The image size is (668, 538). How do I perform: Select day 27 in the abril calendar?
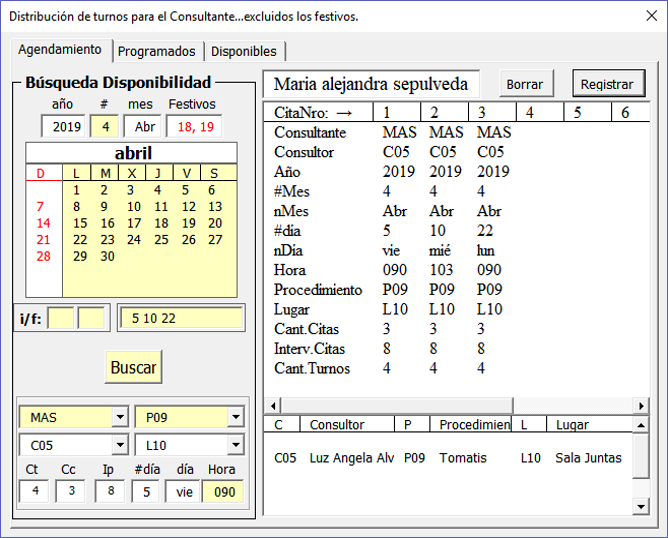point(215,240)
